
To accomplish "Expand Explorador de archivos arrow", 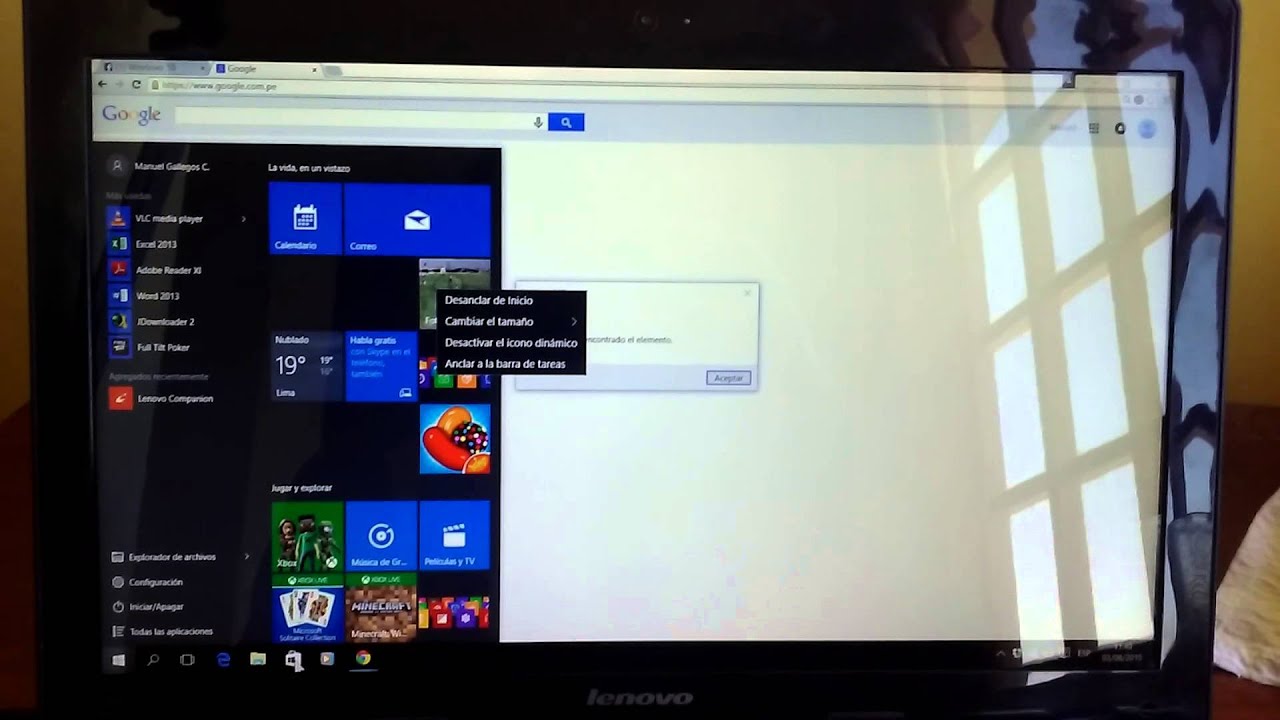I will (x=247, y=557).
